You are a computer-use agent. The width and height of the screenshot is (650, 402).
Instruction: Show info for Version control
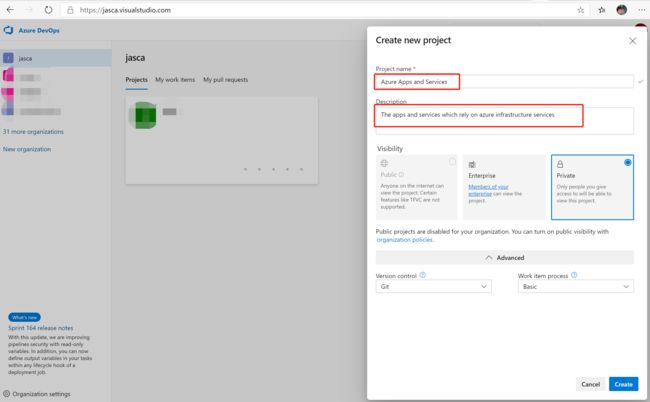tap(422, 275)
